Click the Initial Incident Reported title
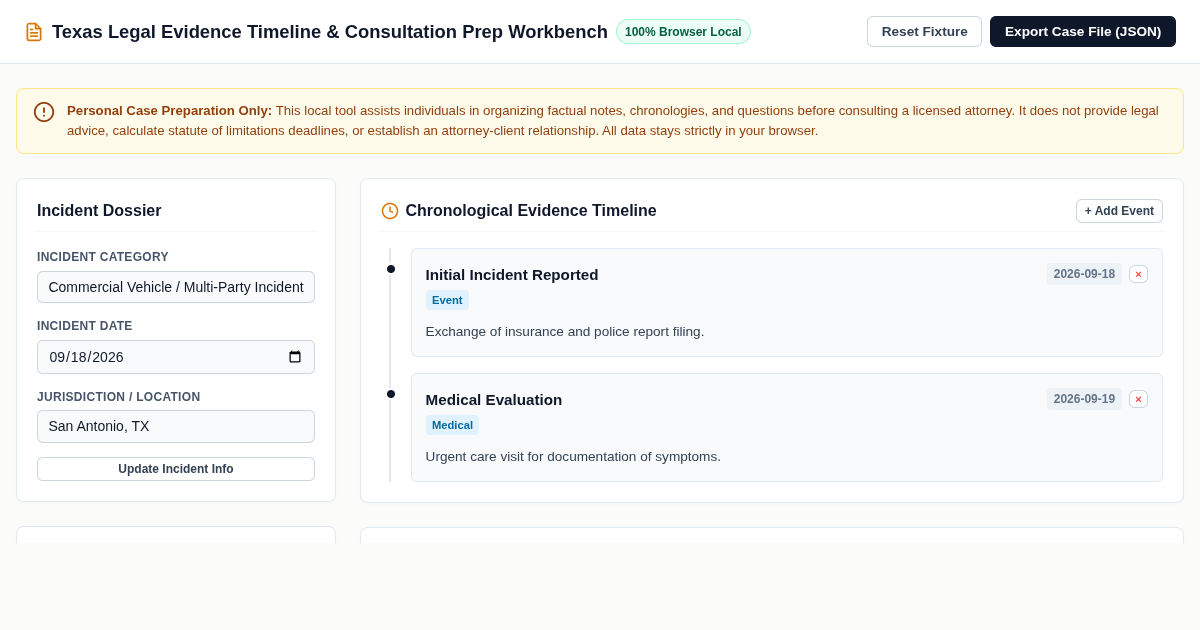 click(x=512, y=275)
